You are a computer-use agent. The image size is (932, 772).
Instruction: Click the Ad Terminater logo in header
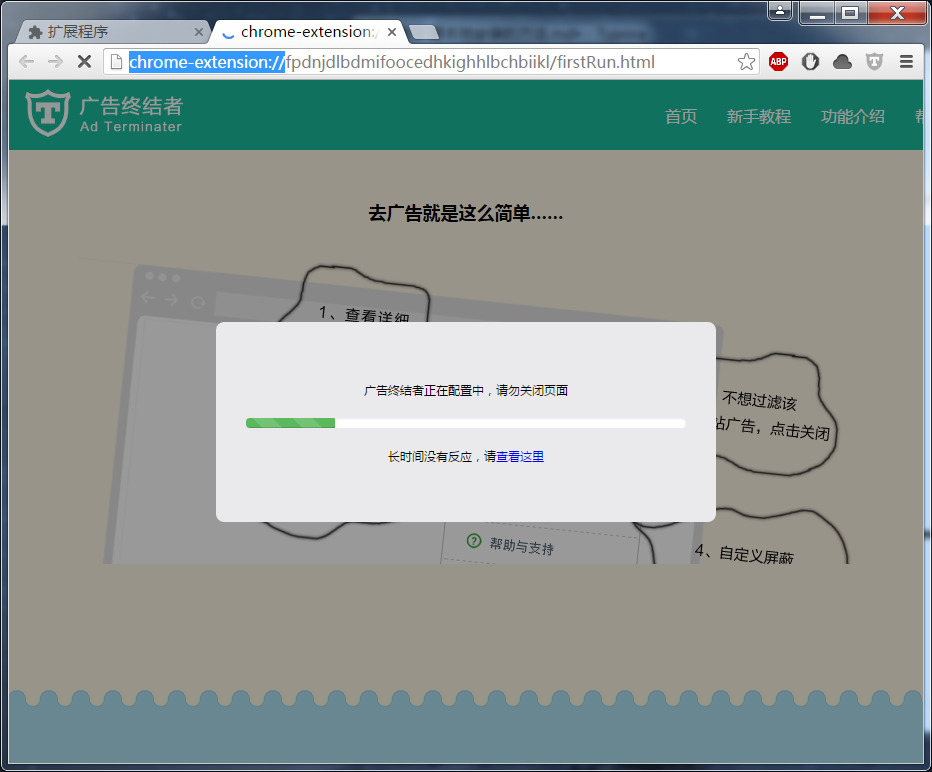[104, 114]
